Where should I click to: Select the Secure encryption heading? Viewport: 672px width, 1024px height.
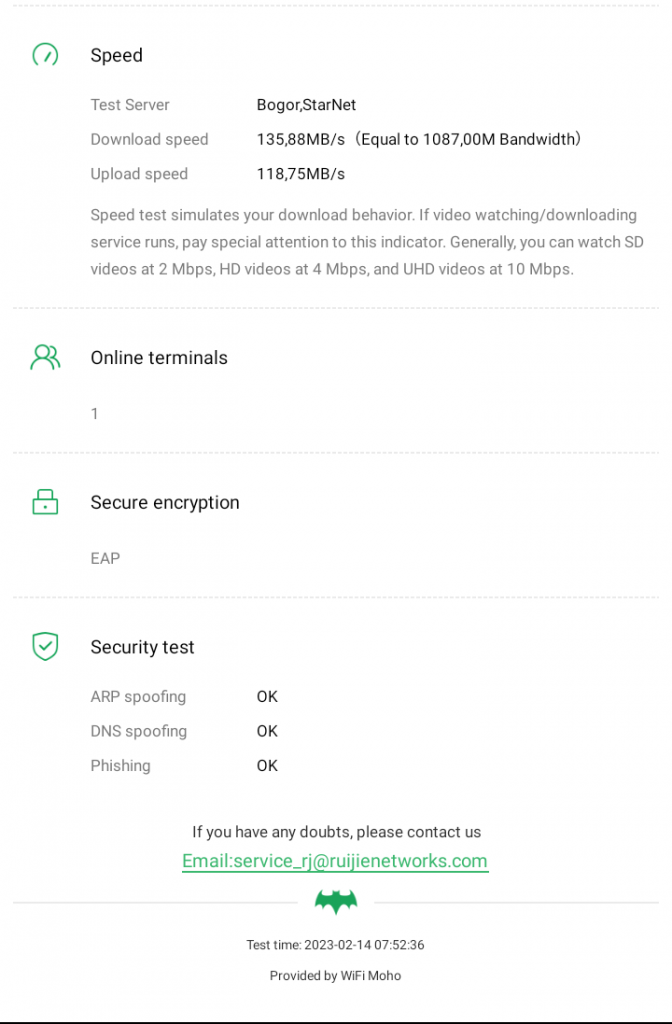pyautogui.click(x=165, y=503)
